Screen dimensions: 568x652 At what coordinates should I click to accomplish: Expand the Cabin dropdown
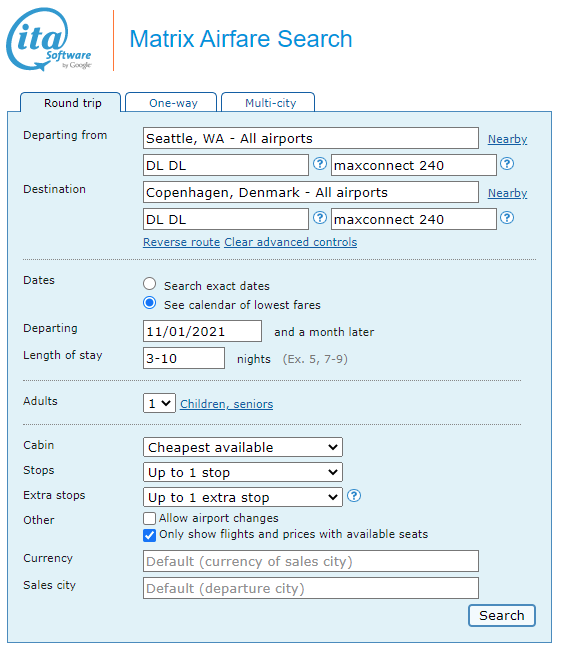(243, 447)
